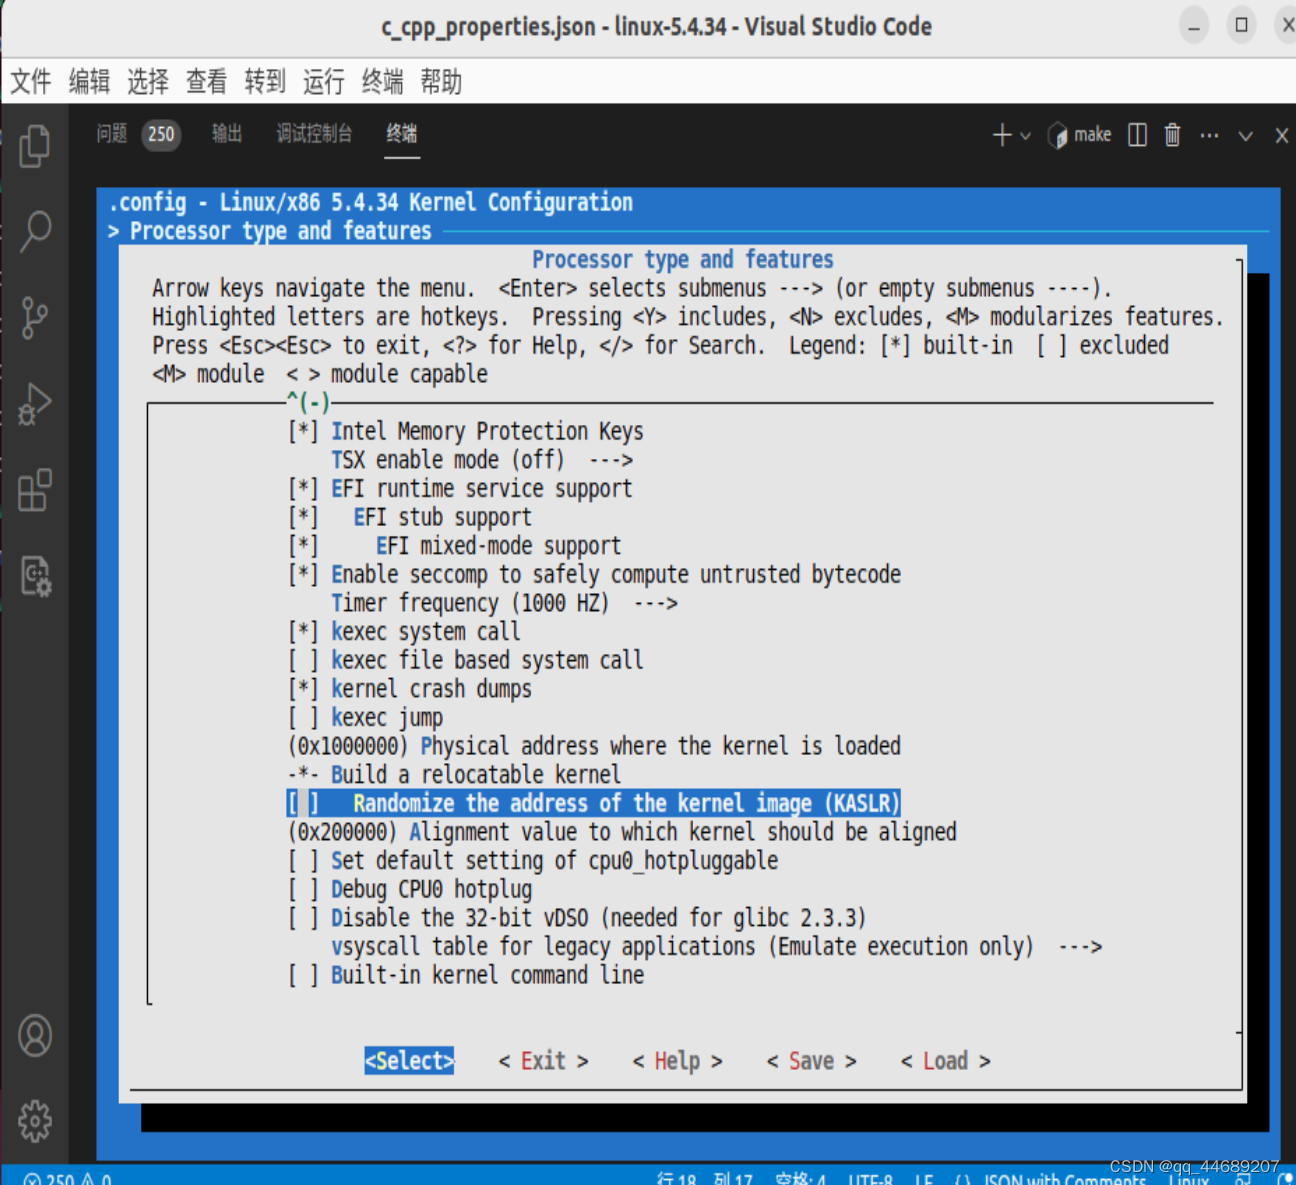Image resolution: width=1296 pixels, height=1185 pixels.
Task: Collapse the terminal panel with the chevron
Action: tap(1245, 134)
